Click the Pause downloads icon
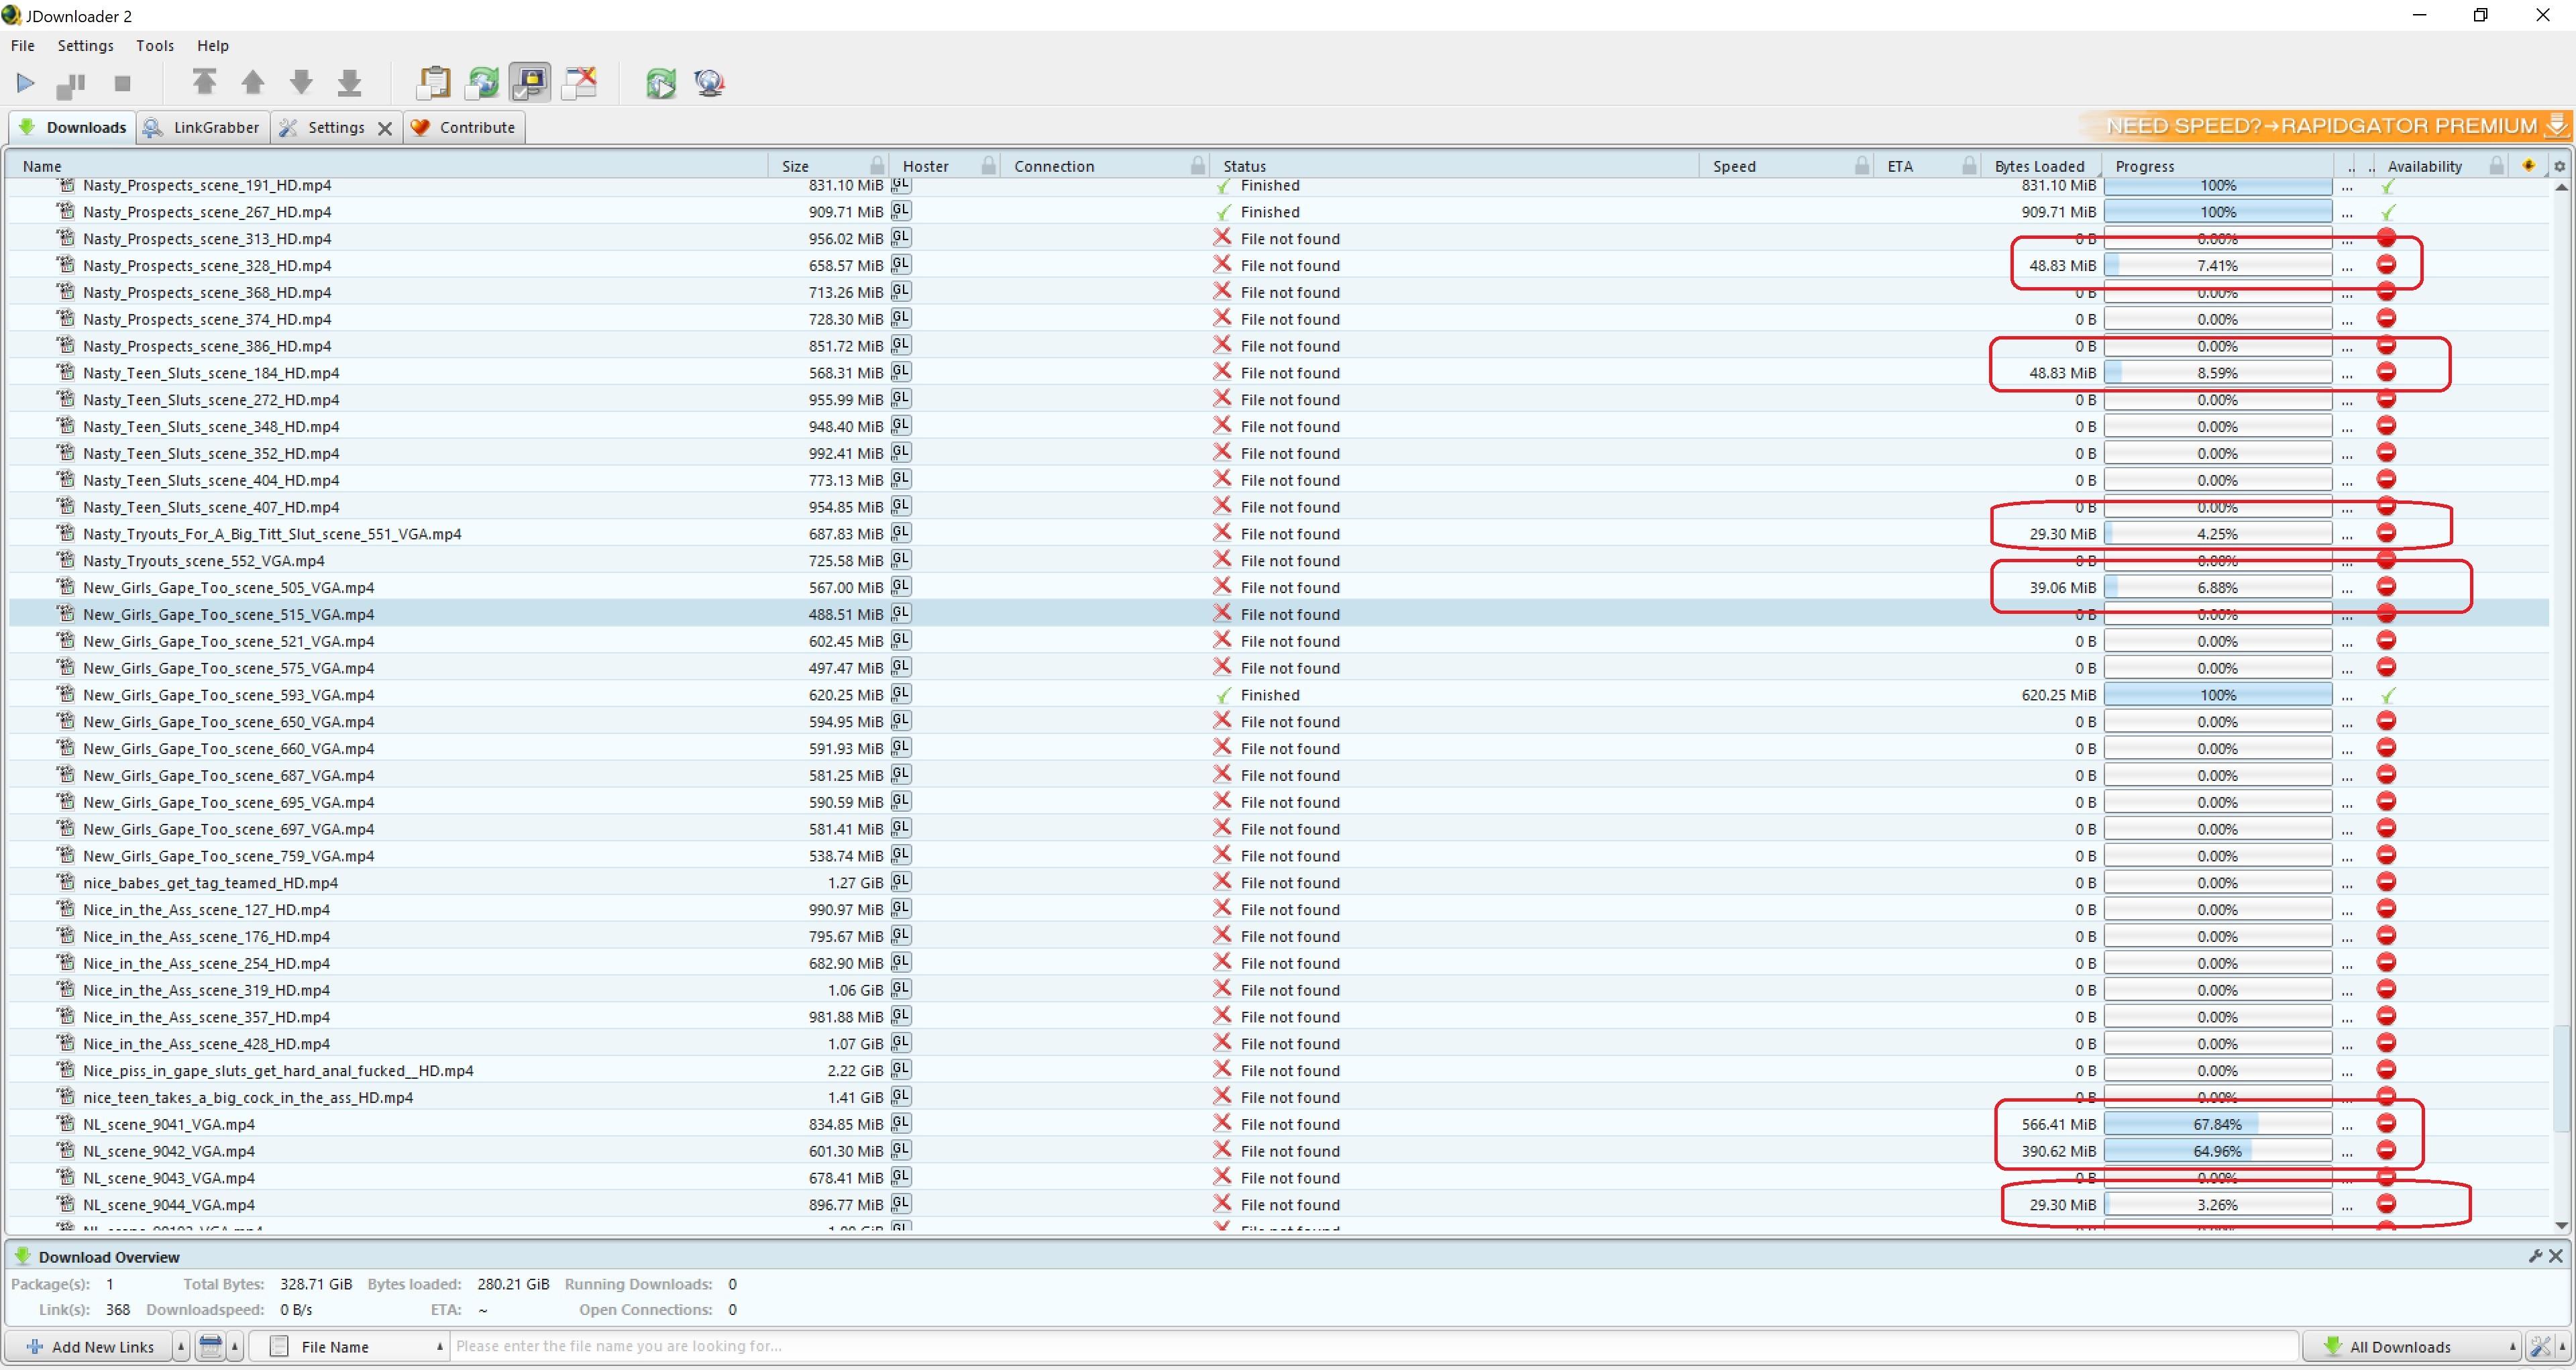Viewport: 2576px width, 1370px height. (71, 84)
